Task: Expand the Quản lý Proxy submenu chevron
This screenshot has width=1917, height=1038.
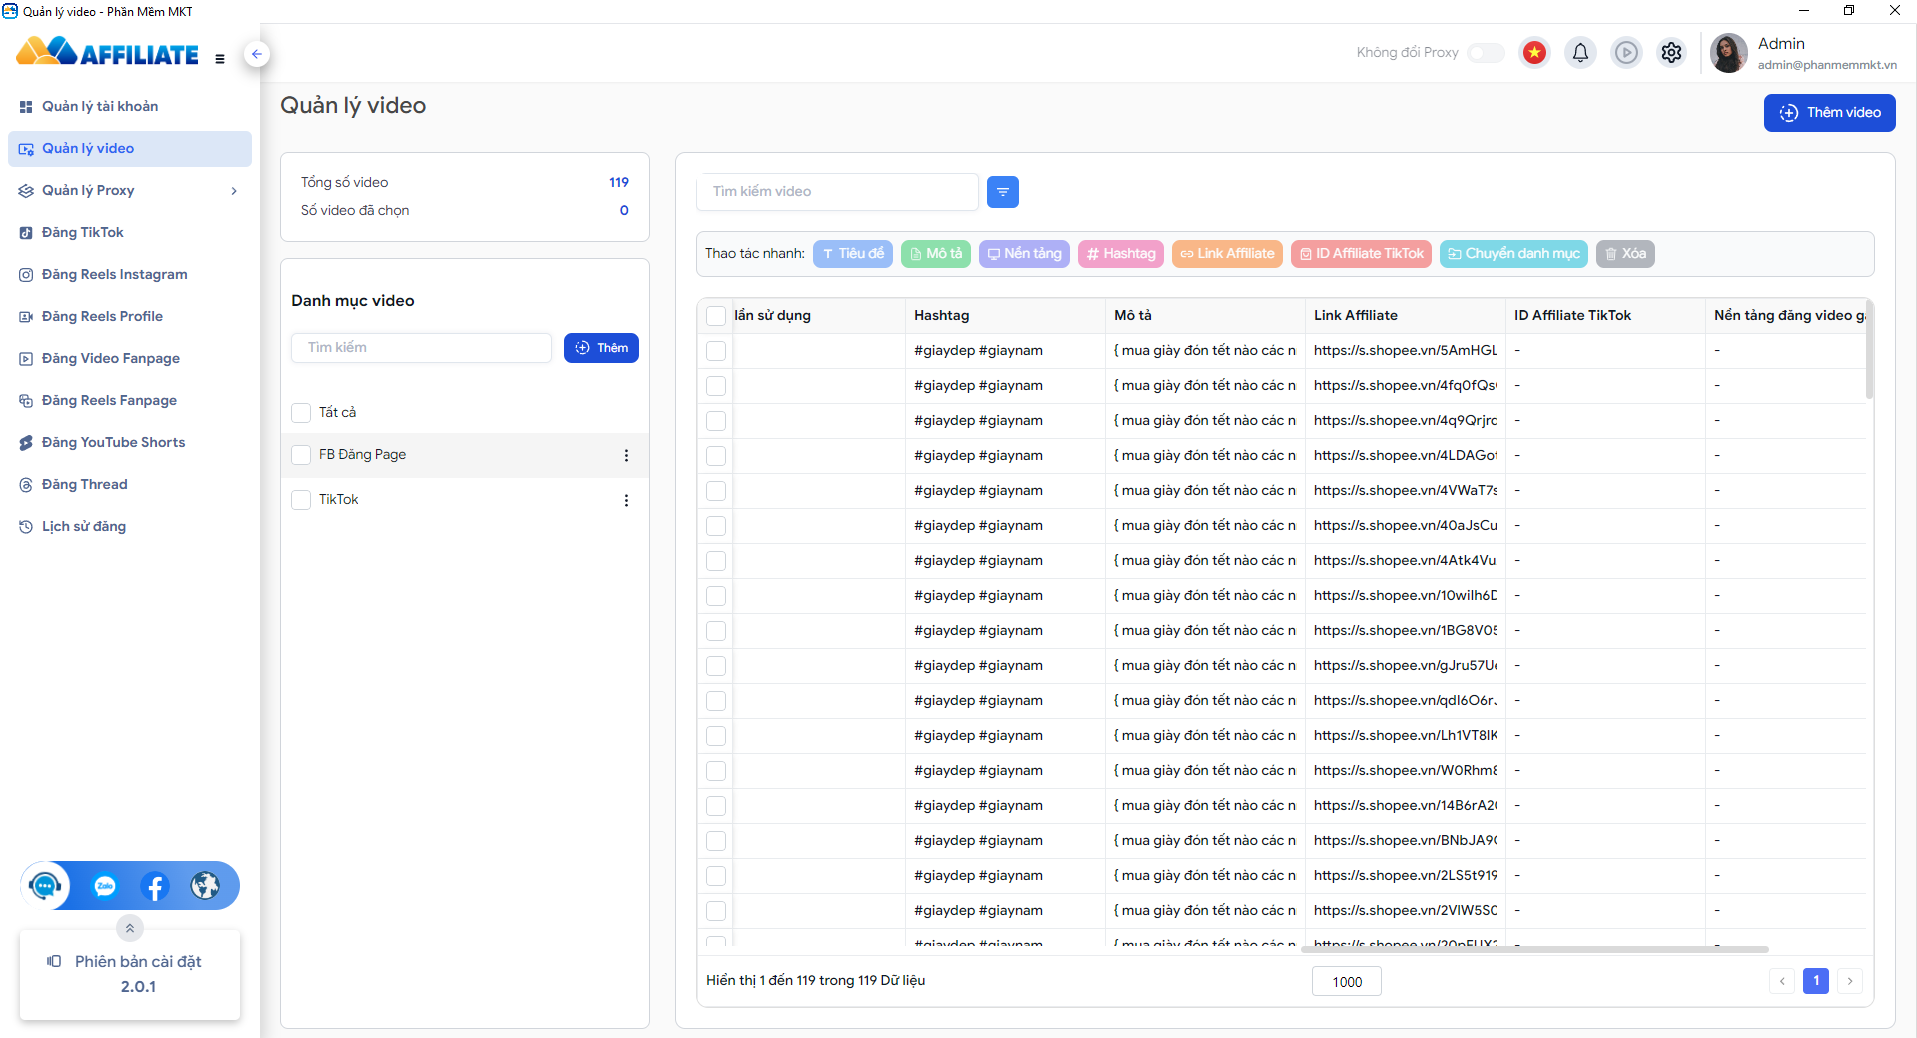Action: 234,191
